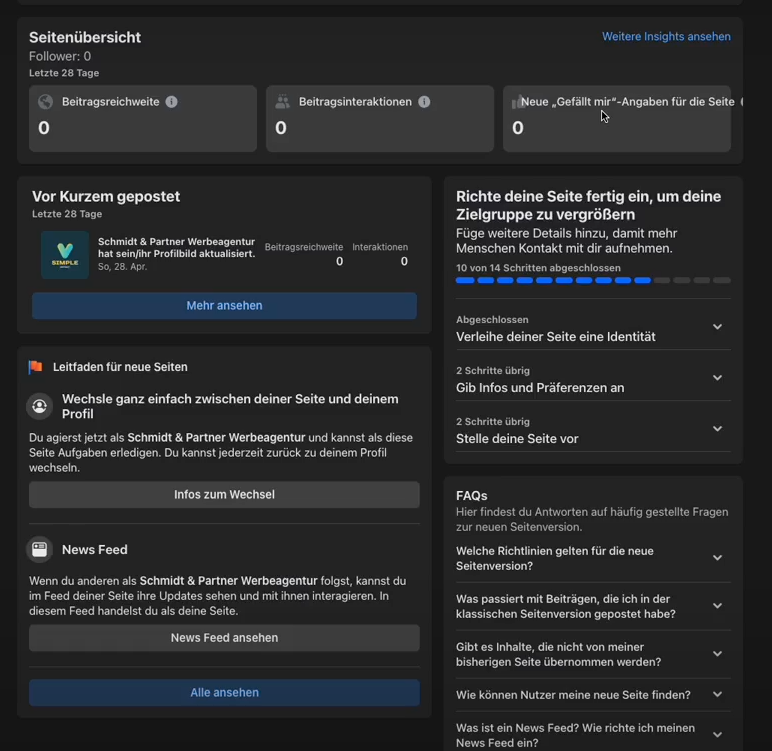Click the globe icon in Beitragsreichweite card
Viewport: 772px width, 751px height.
click(x=45, y=102)
